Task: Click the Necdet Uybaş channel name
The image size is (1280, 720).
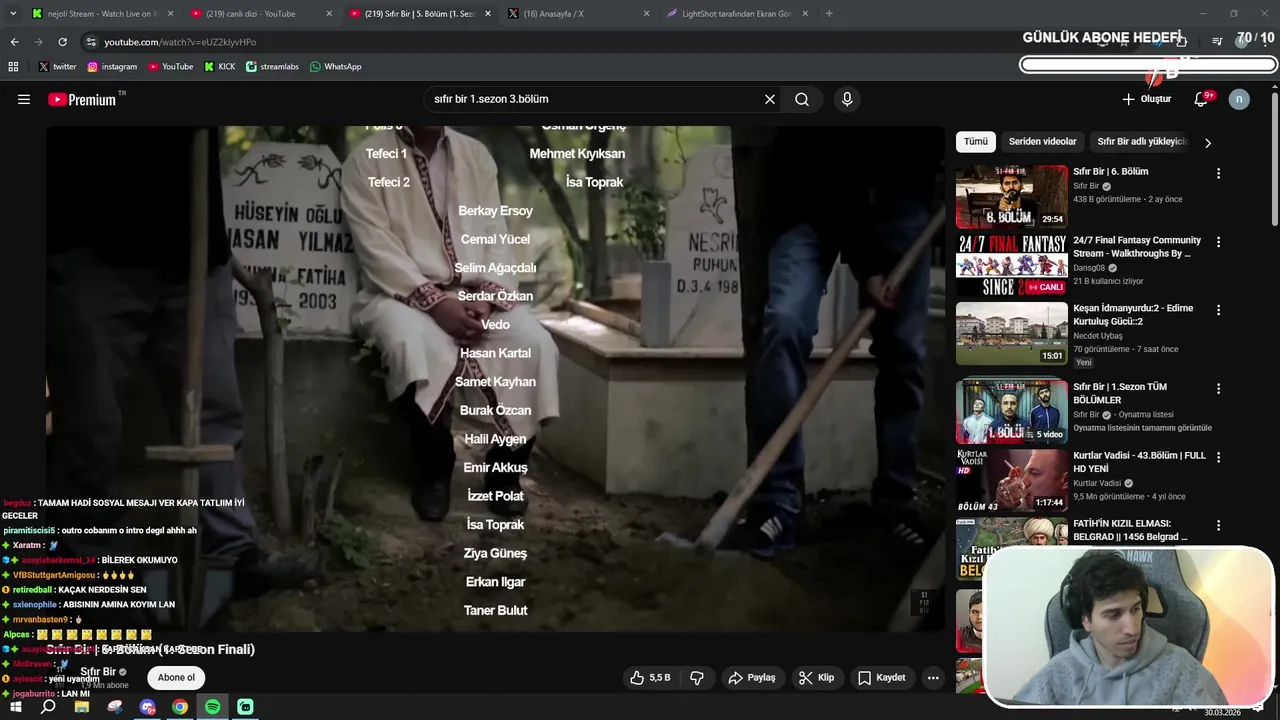Action: tap(1100, 336)
